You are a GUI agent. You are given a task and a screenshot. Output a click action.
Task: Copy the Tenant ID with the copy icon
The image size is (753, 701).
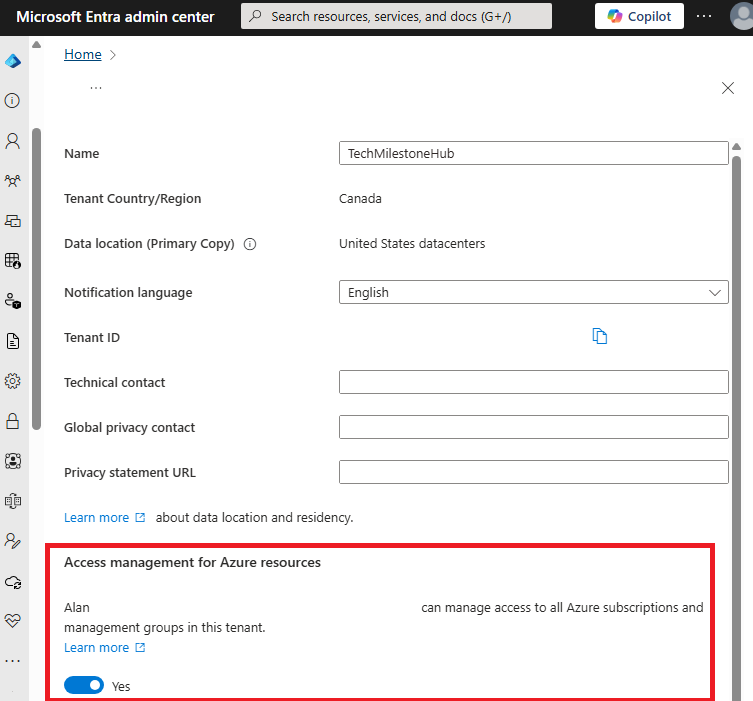pos(600,336)
